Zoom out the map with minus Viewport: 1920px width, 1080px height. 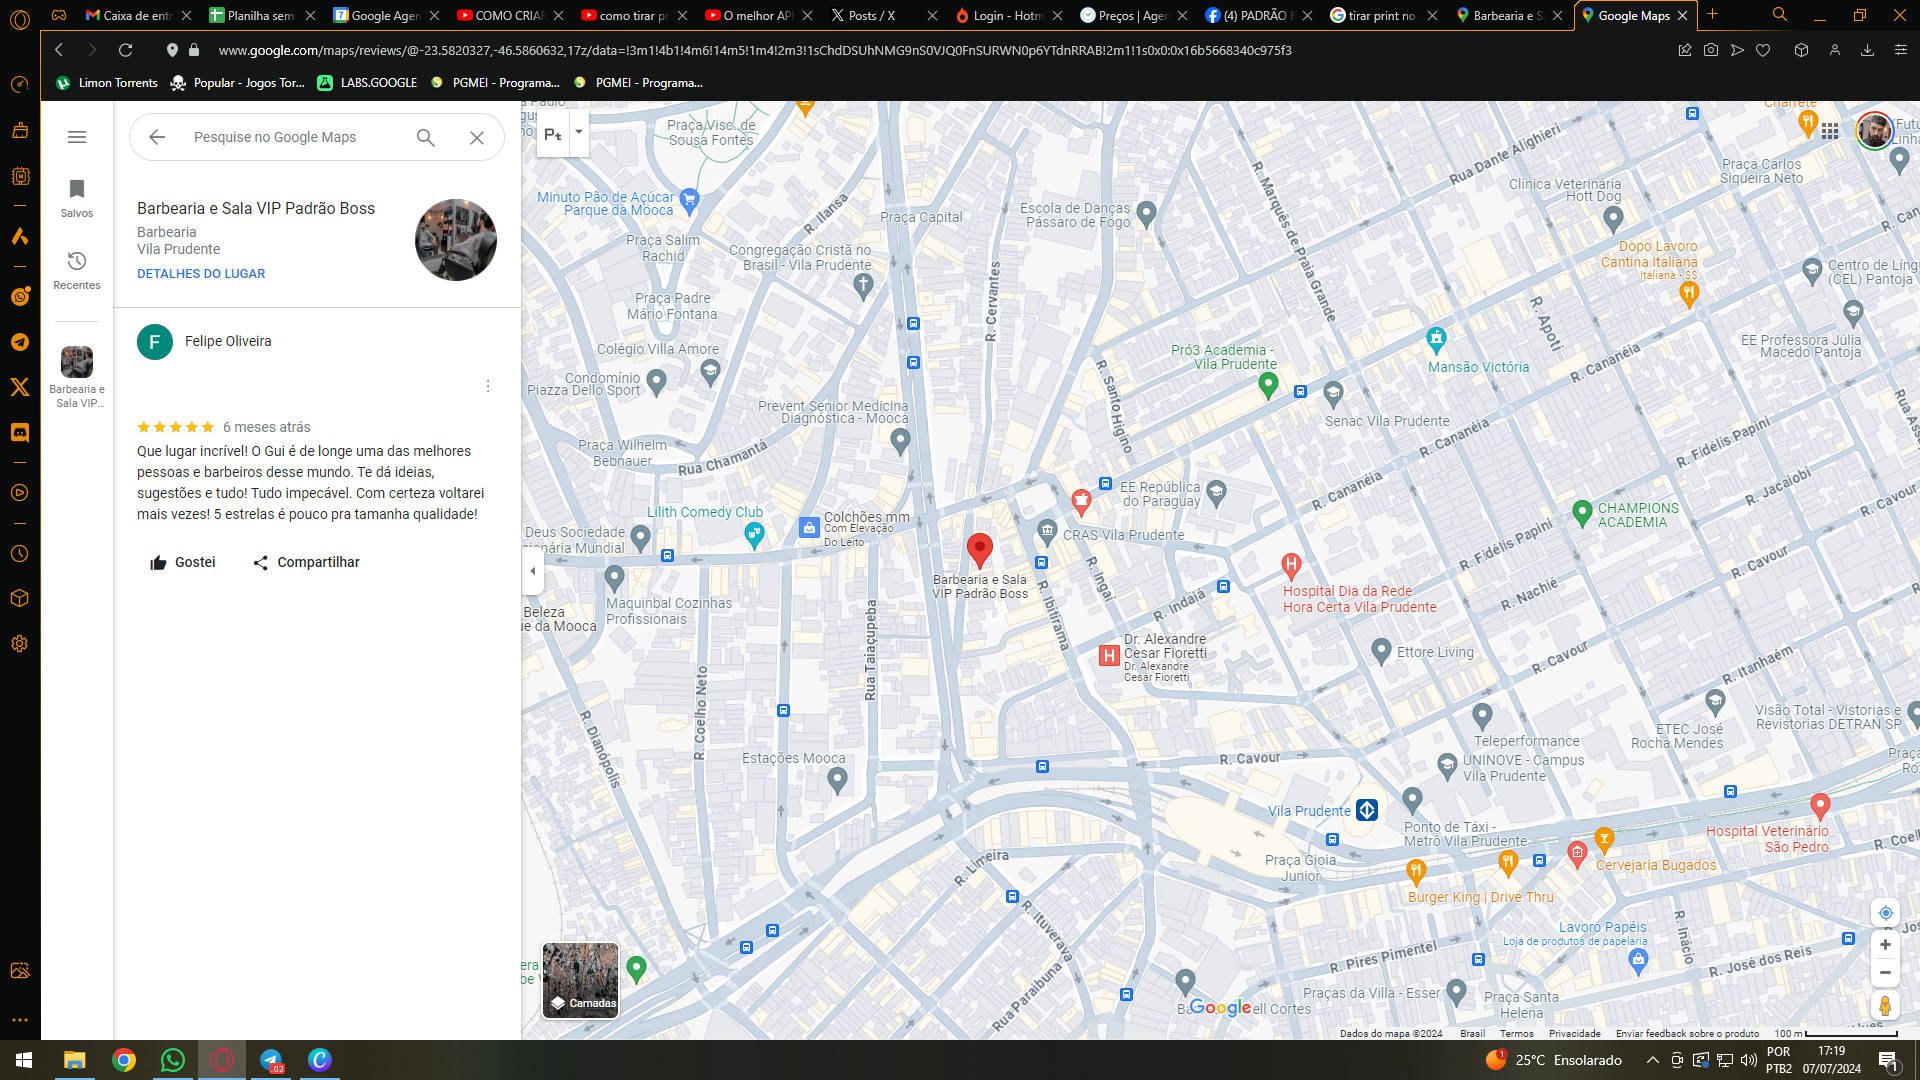pos(1885,973)
